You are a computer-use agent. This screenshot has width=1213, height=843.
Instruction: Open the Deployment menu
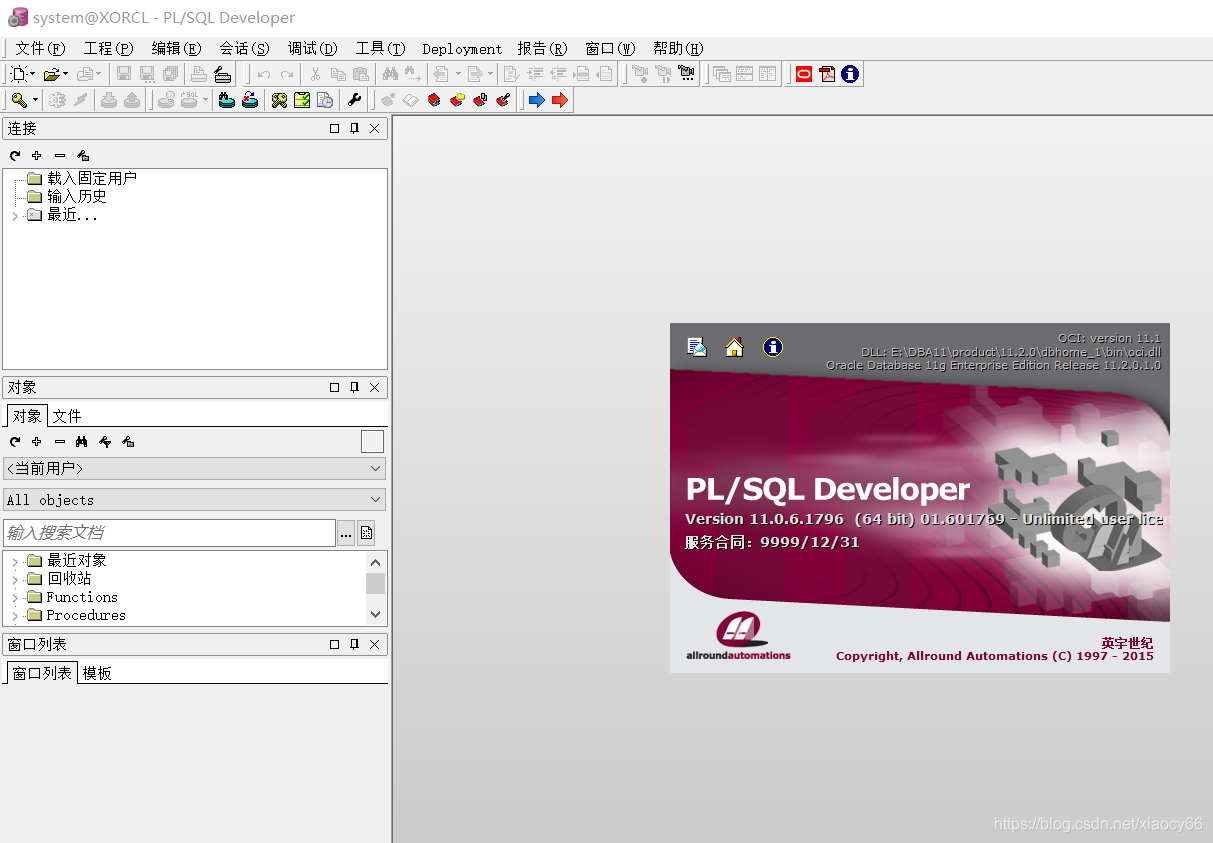(462, 48)
